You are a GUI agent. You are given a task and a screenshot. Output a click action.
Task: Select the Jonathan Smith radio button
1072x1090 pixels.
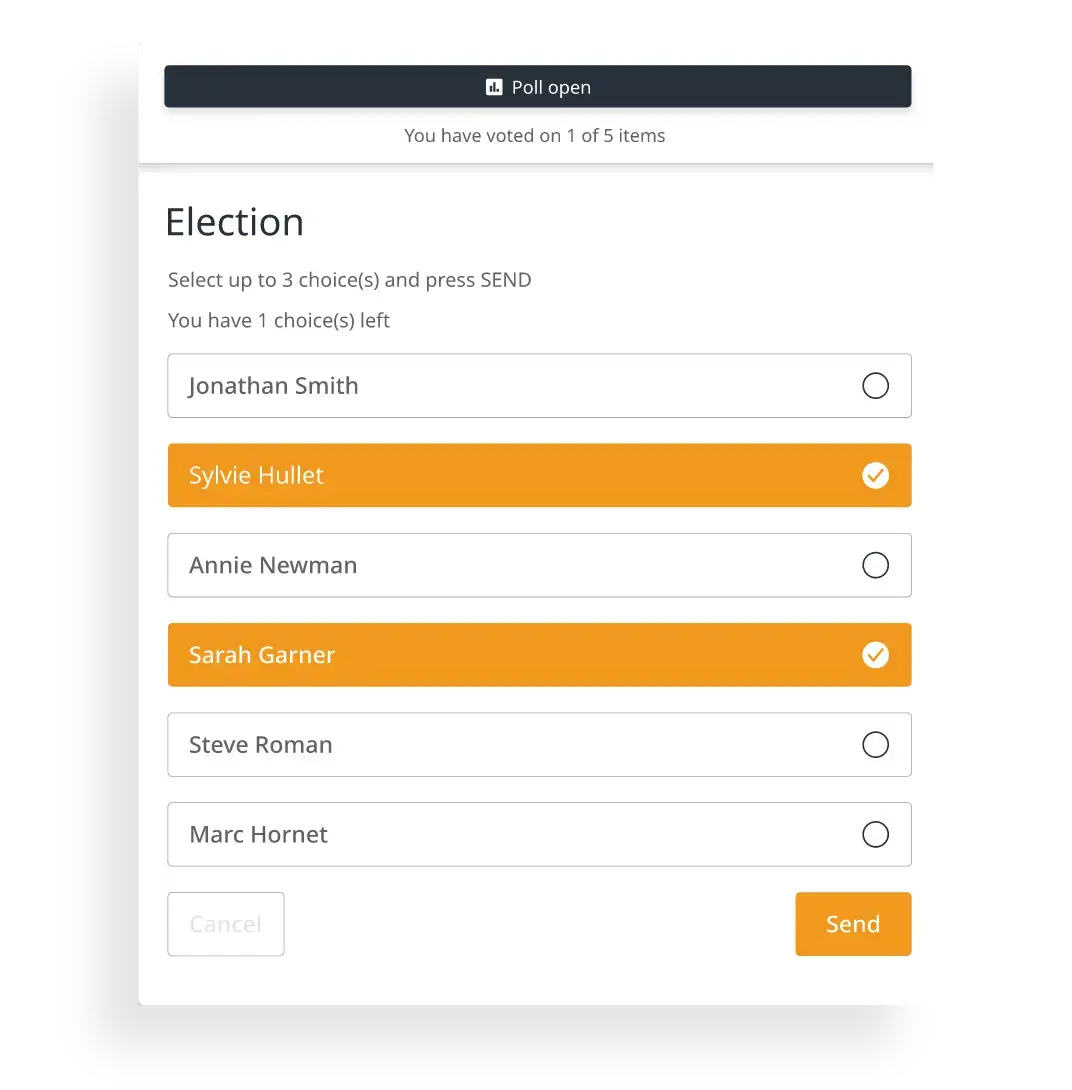pyautogui.click(x=875, y=385)
